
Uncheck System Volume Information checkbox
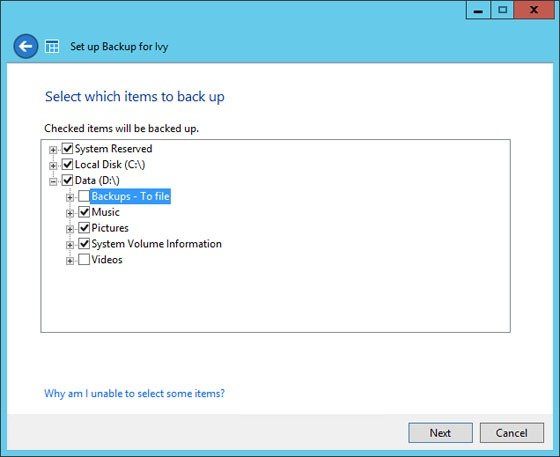[x=84, y=244]
